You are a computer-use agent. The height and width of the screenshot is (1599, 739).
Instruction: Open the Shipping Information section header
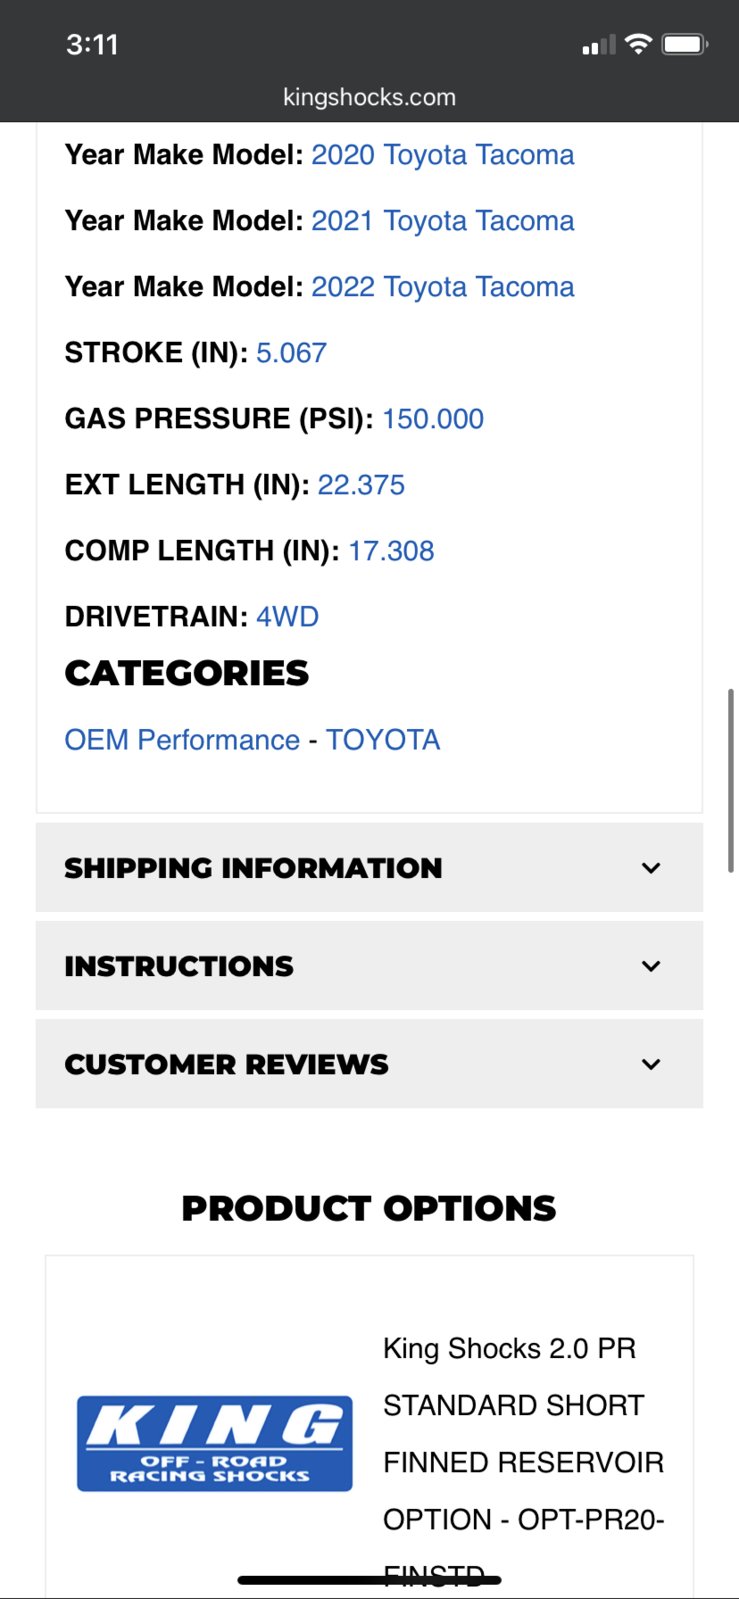(x=369, y=867)
